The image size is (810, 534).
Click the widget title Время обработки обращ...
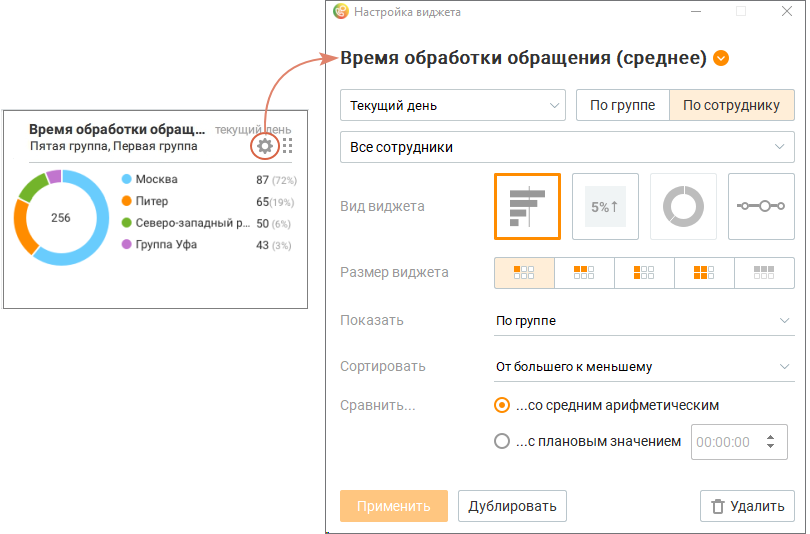click(x=117, y=129)
